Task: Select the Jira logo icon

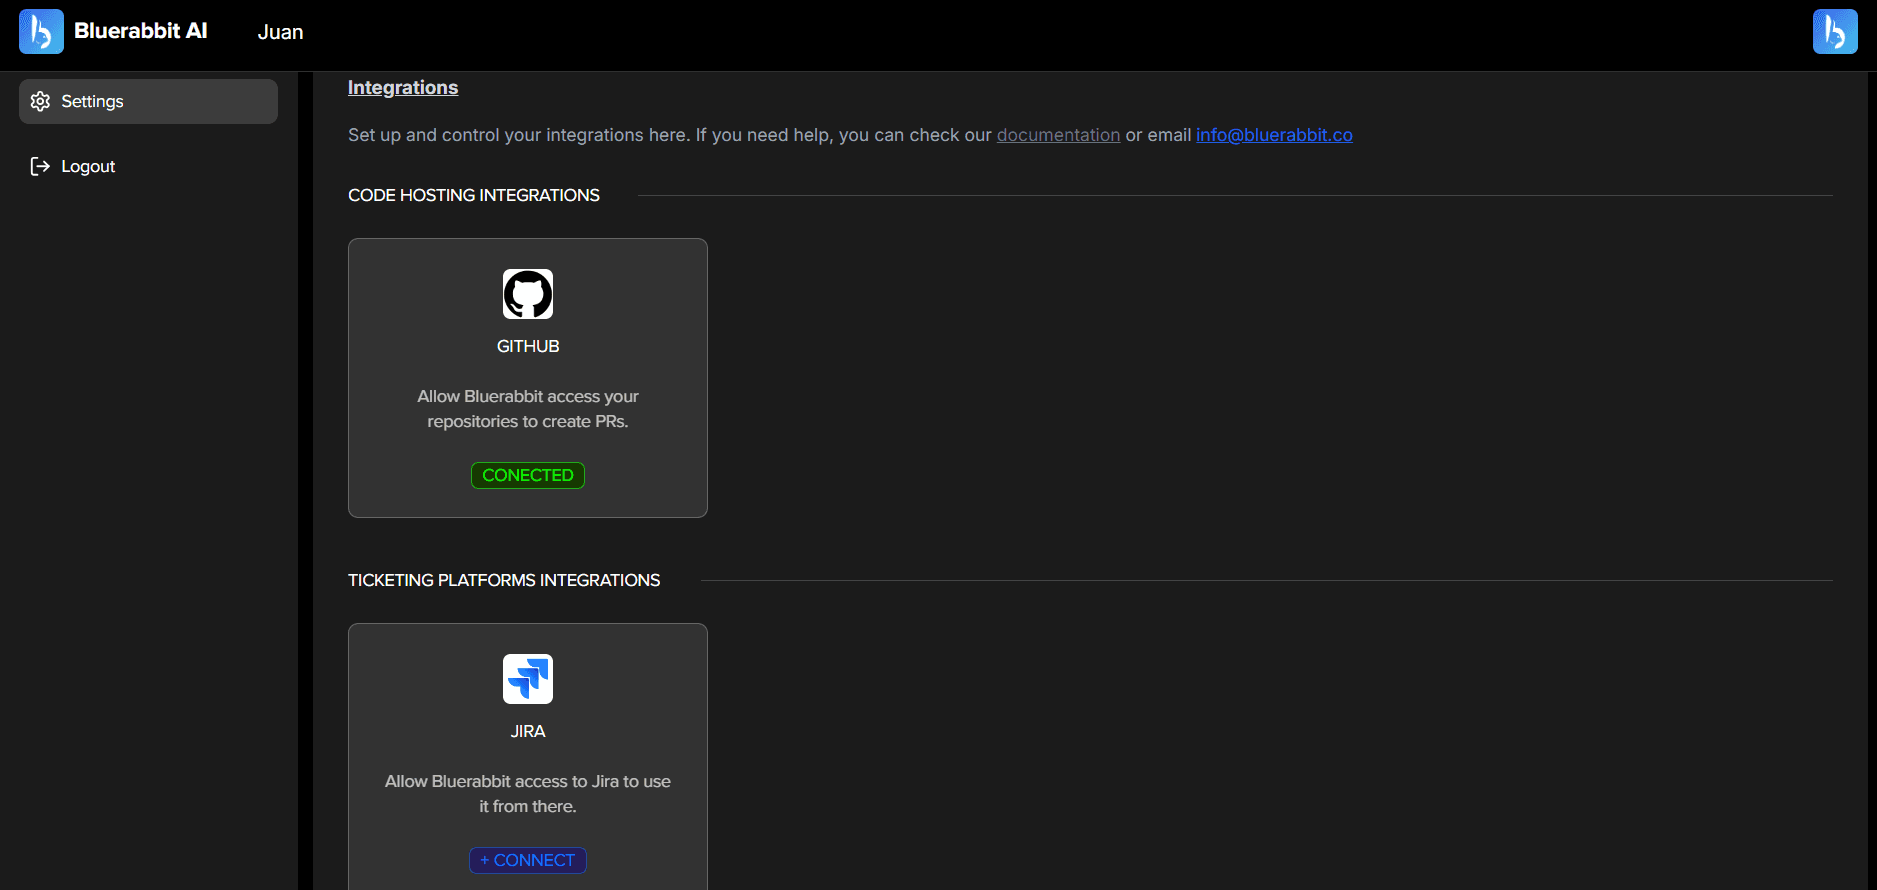Action: [527, 679]
